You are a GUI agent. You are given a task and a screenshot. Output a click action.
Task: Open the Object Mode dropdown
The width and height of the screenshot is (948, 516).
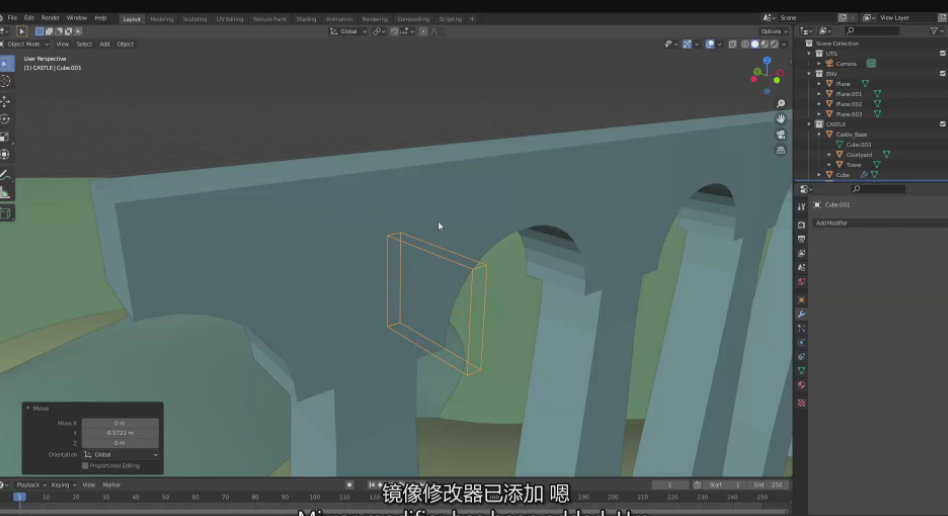pos(25,44)
